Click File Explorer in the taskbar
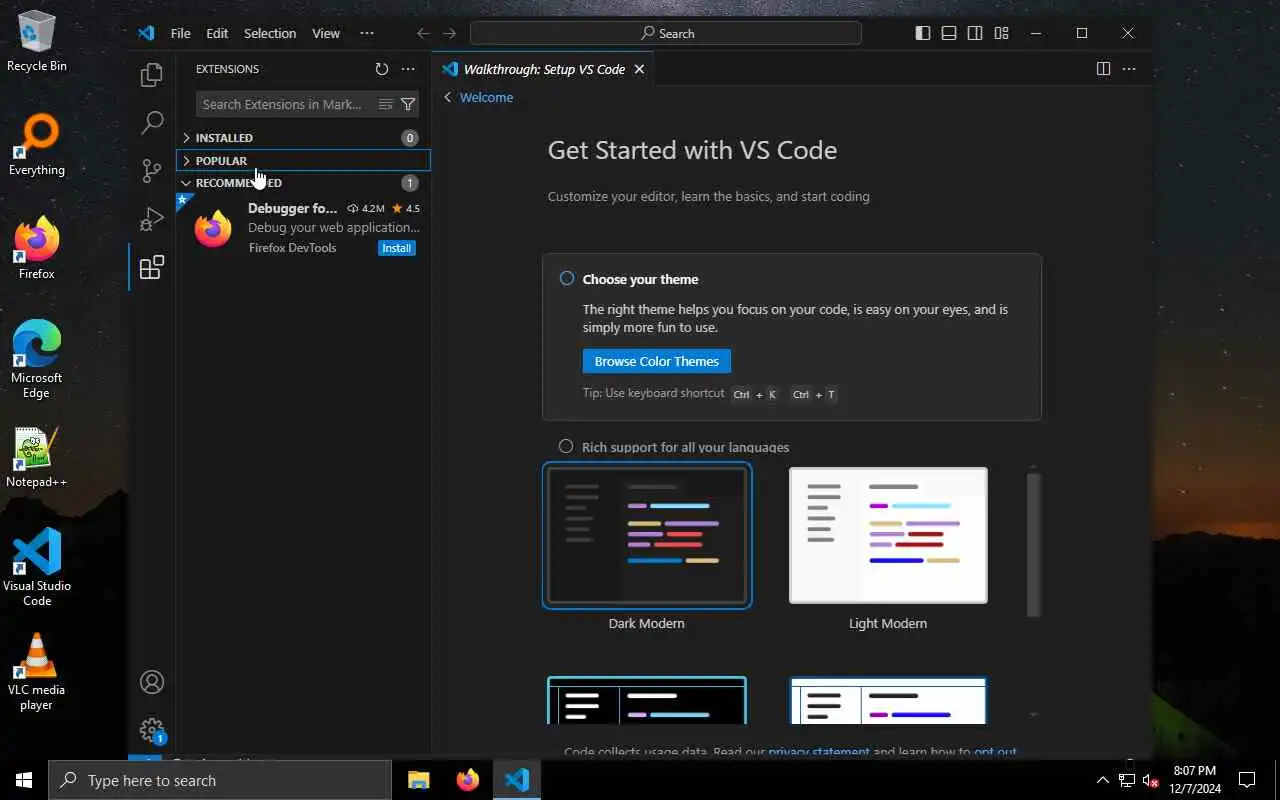The width and height of the screenshot is (1280, 800). [418, 780]
